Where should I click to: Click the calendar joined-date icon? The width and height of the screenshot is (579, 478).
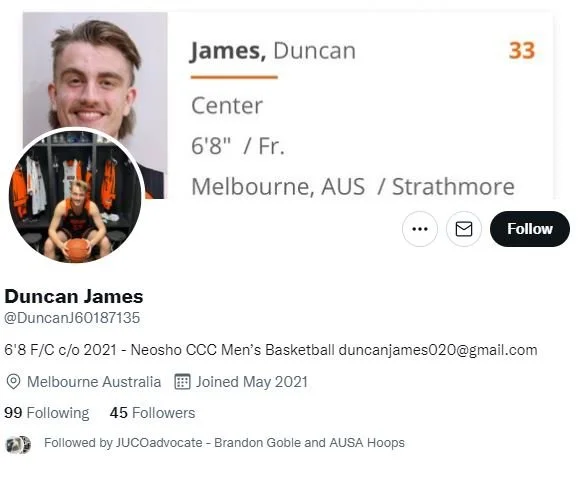pos(182,382)
